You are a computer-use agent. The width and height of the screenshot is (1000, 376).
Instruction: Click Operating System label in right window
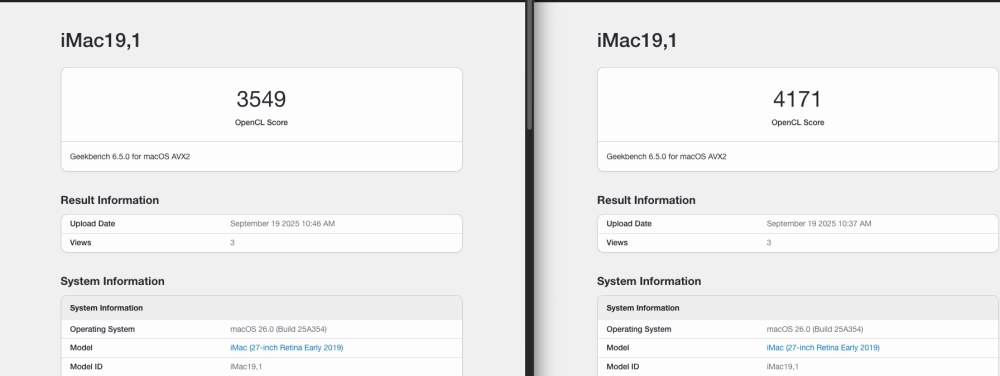pyautogui.click(x=638, y=329)
